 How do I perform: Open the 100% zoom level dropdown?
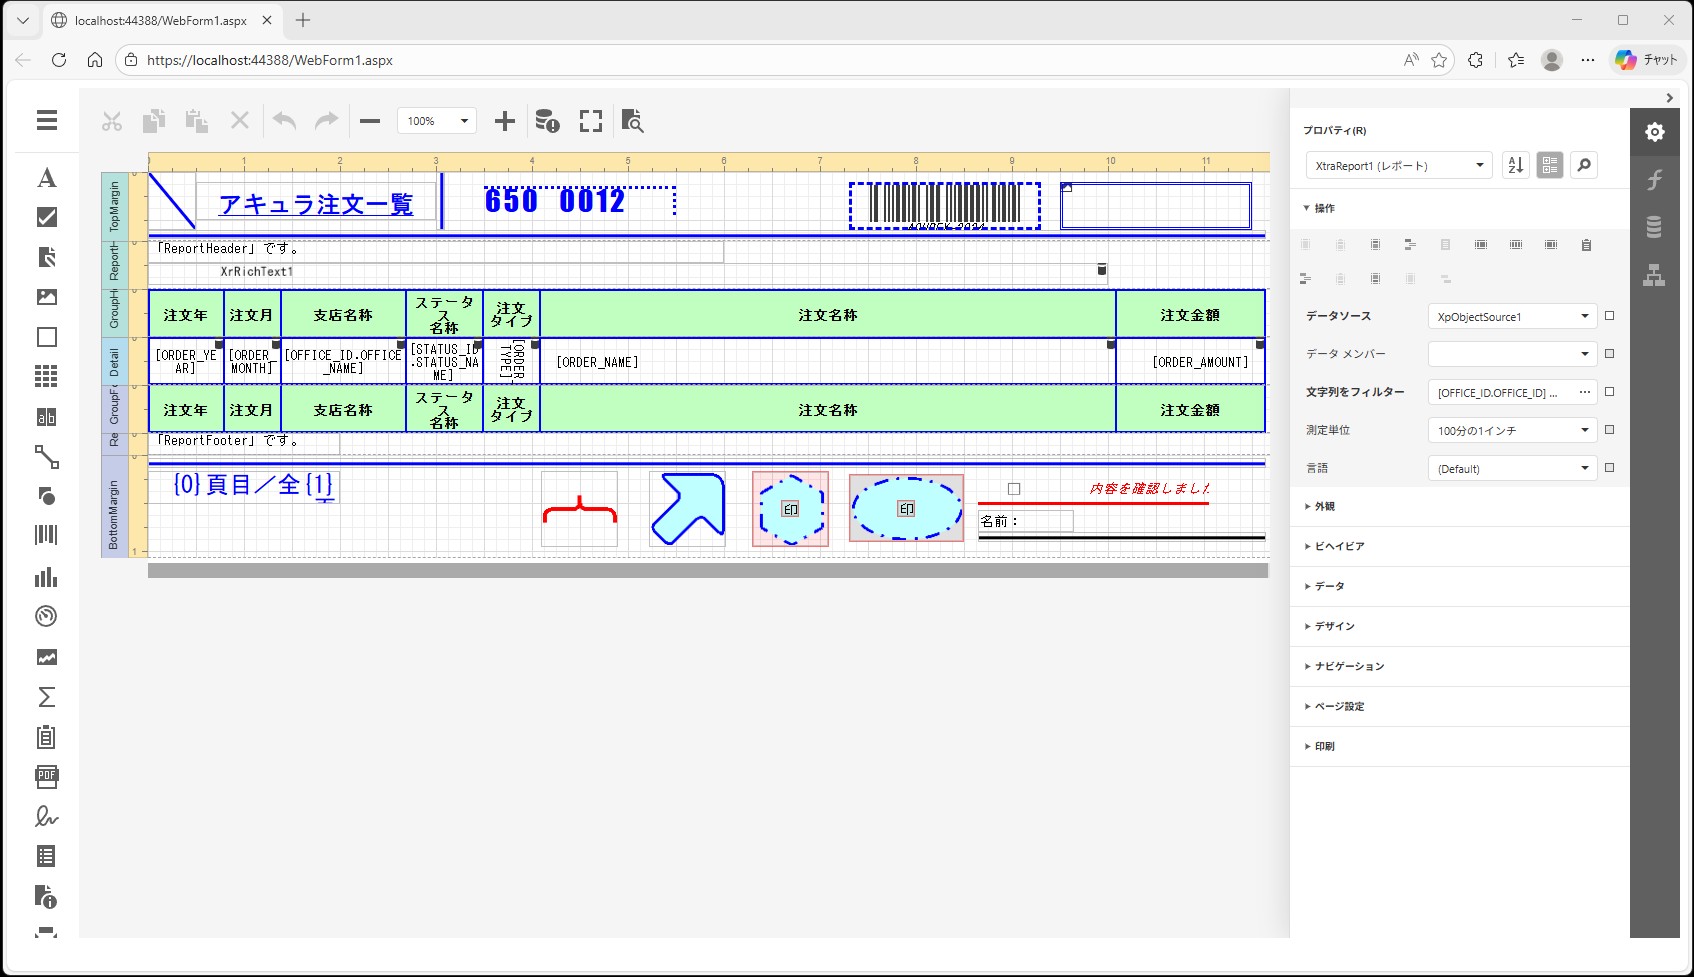[x=437, y=121]
